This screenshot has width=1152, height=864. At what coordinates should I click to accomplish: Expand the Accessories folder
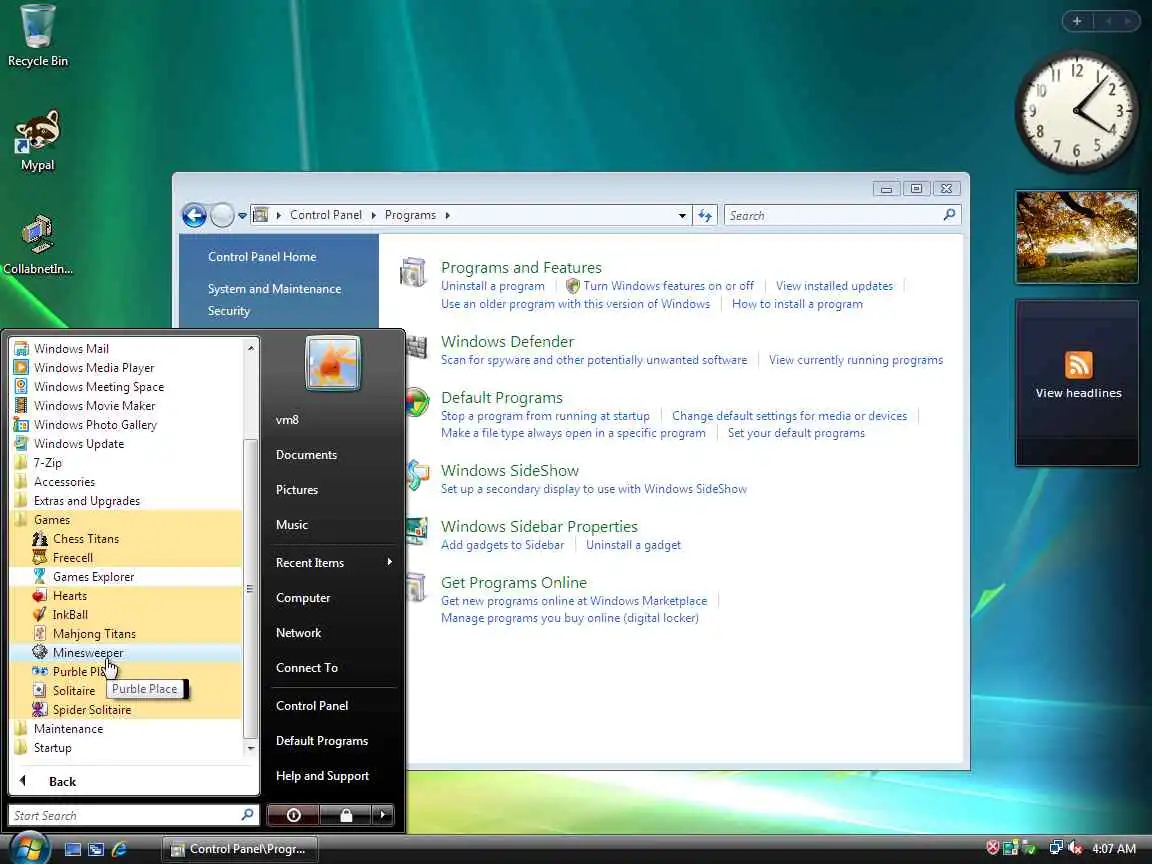click(x=64, y=482)
